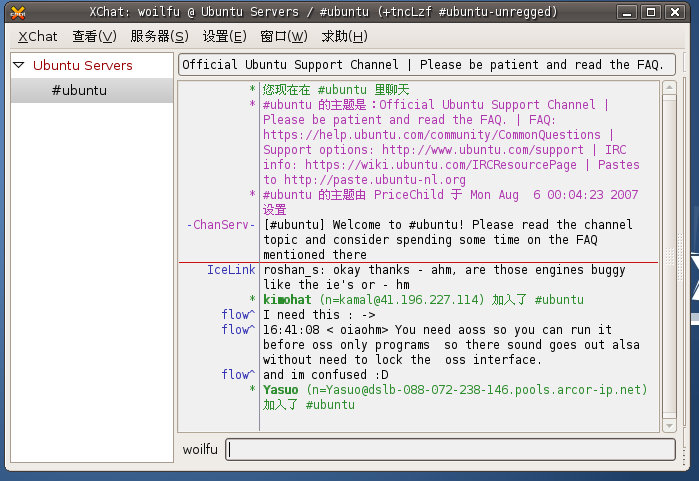This screenshot has height=481, width=699.
Task: Click the woilfu nickname button
Action: [x=200, y=450]
